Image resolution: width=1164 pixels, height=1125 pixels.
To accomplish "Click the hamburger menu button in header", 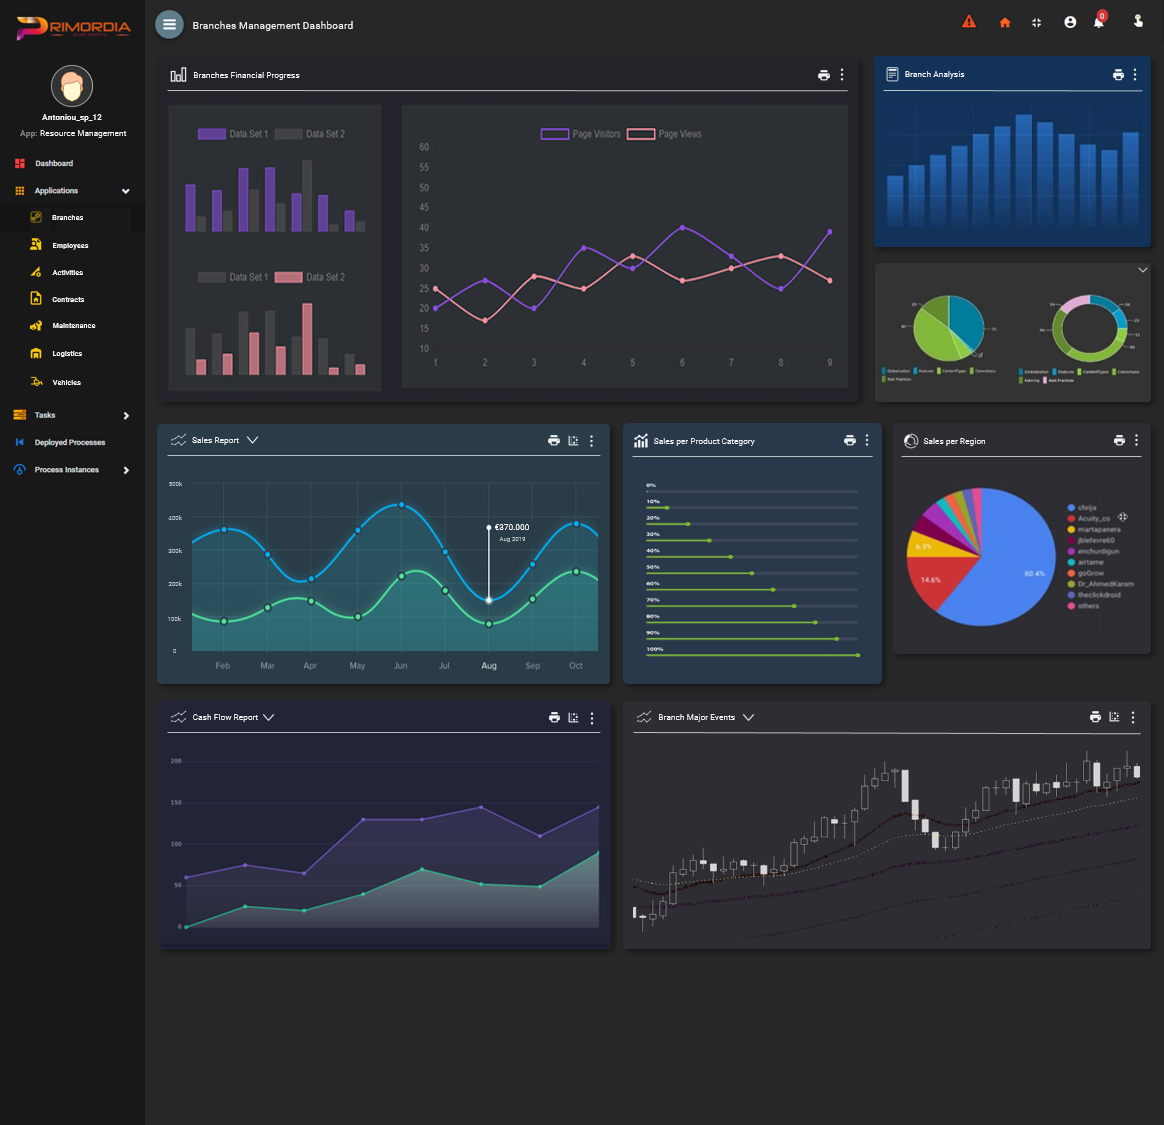I will 169,25.
